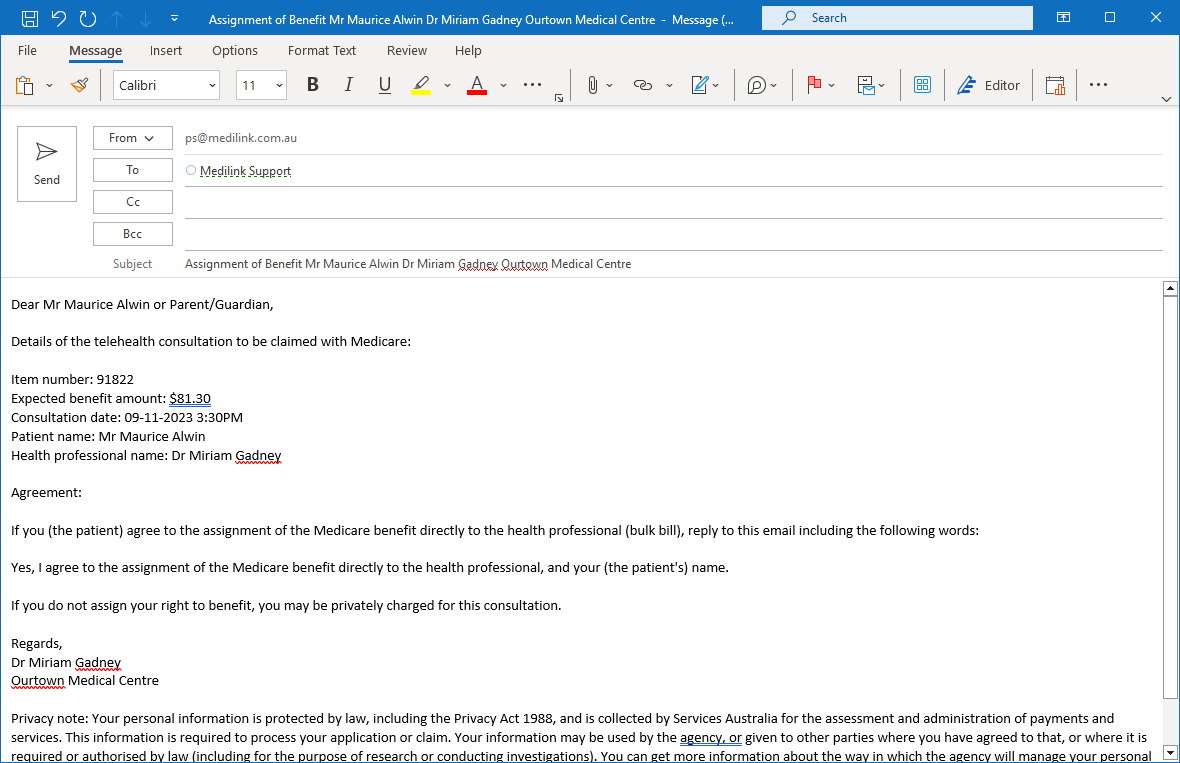The width and height of the screenshot is (1180, 763).
Task: Show more ribbon commands ellipsis
Action: coord(1099,85)
